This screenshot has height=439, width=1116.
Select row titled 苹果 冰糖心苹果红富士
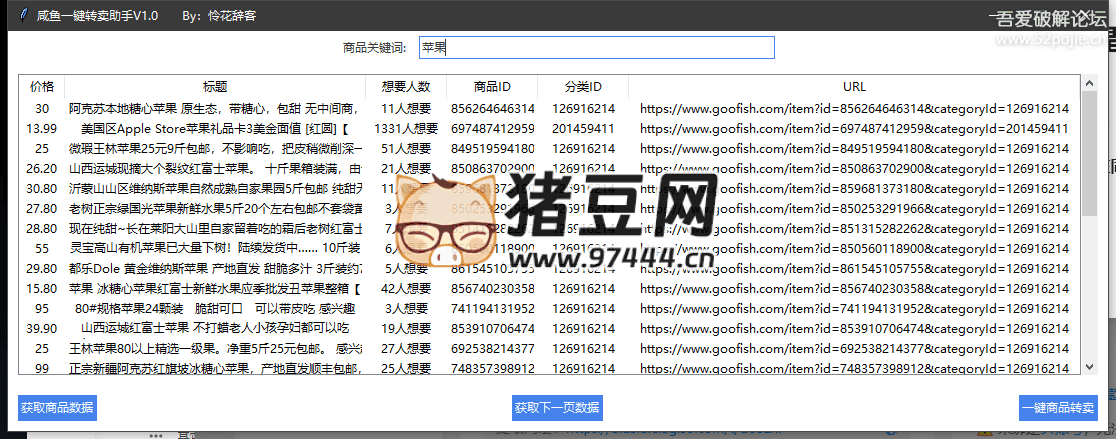[549, 288]
